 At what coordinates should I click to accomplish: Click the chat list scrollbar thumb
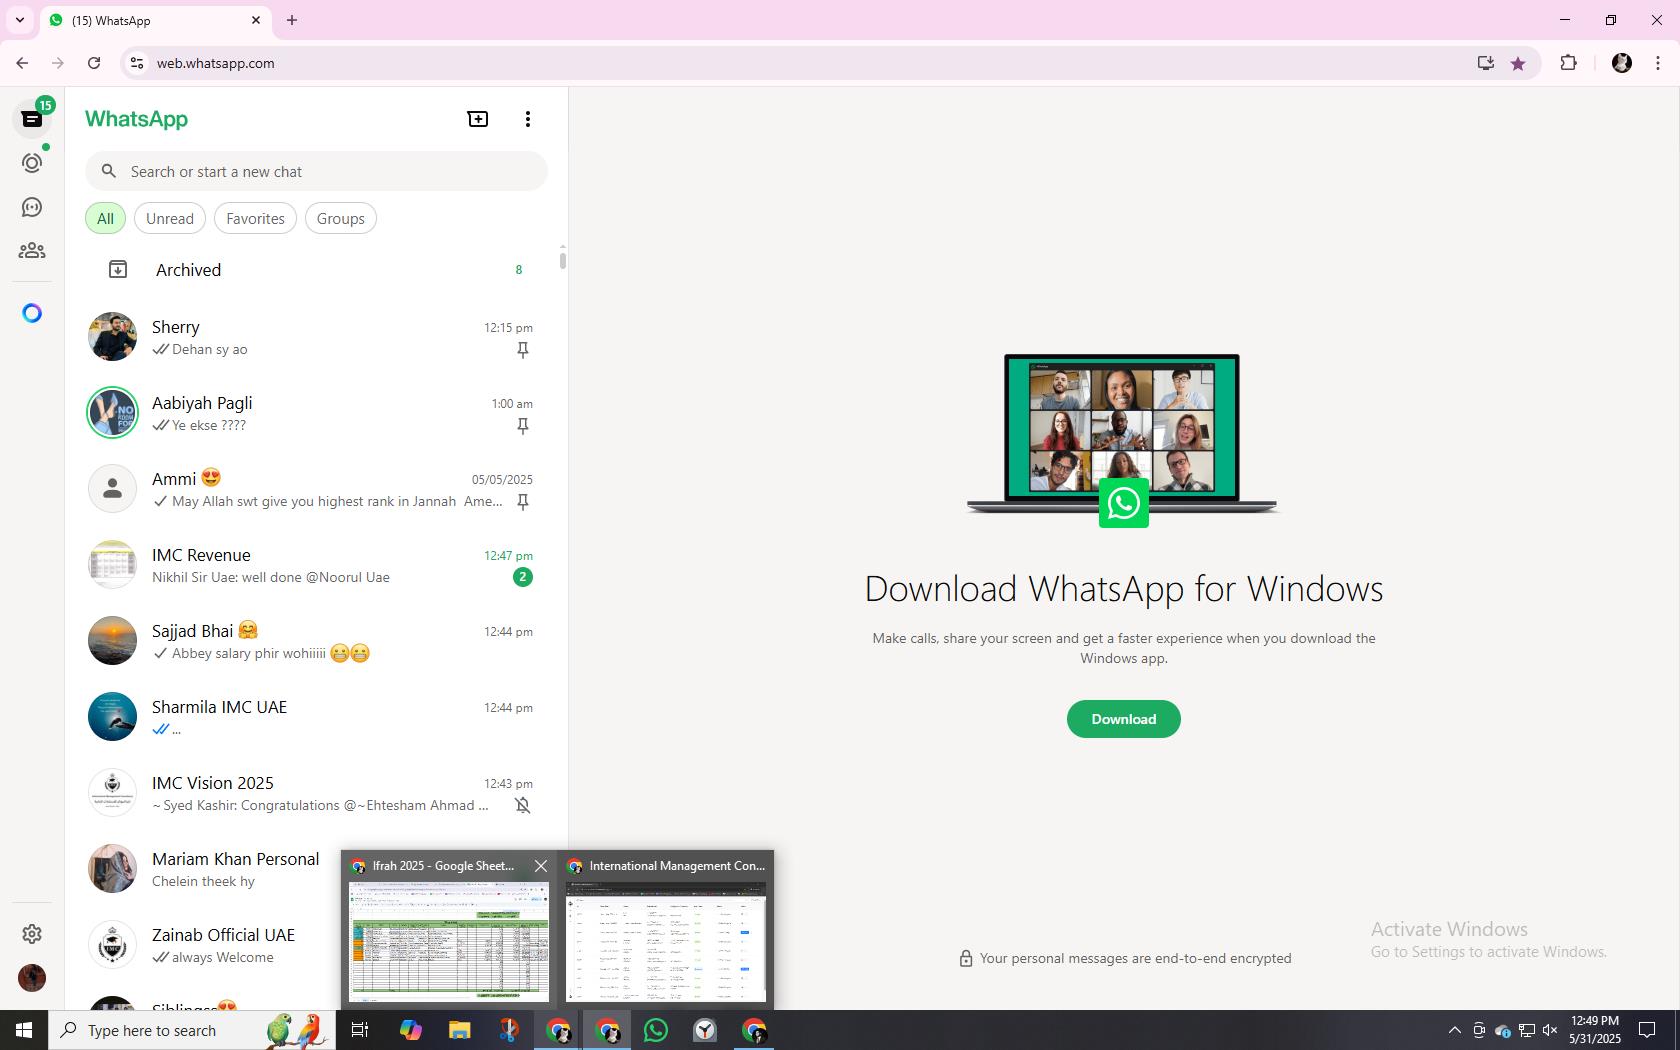562,259
